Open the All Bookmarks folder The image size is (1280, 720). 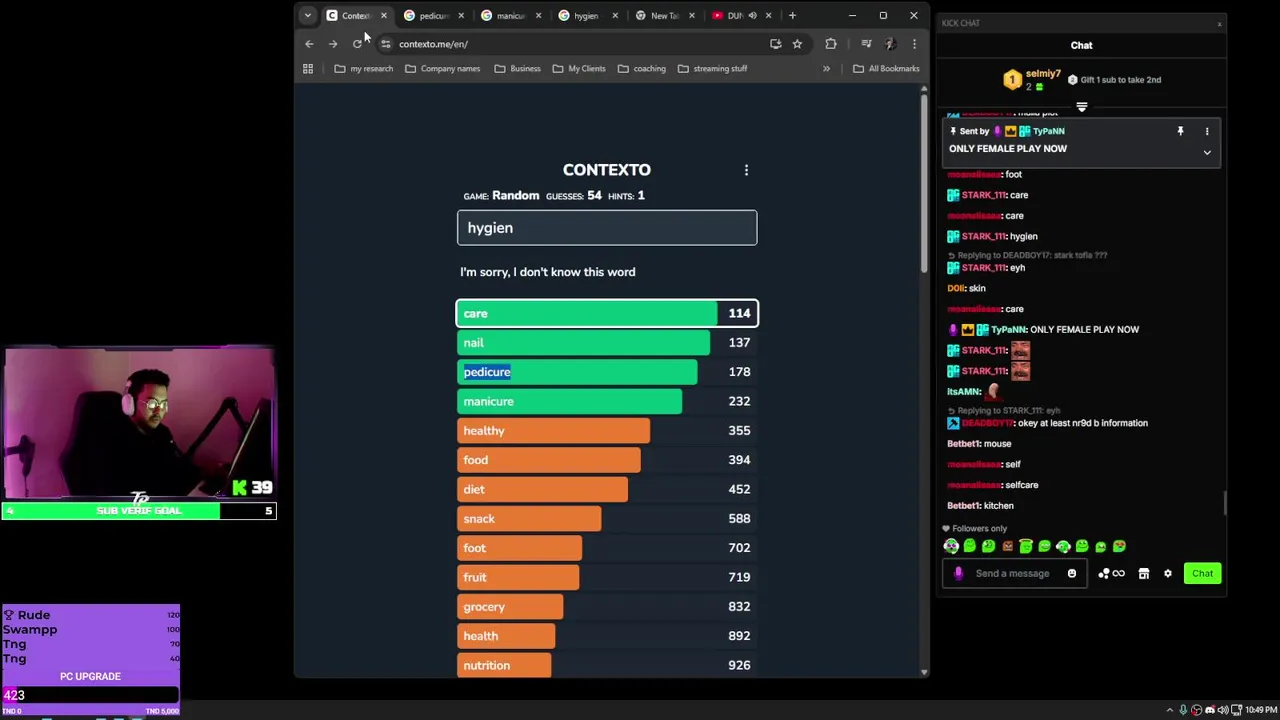(886, 69)
